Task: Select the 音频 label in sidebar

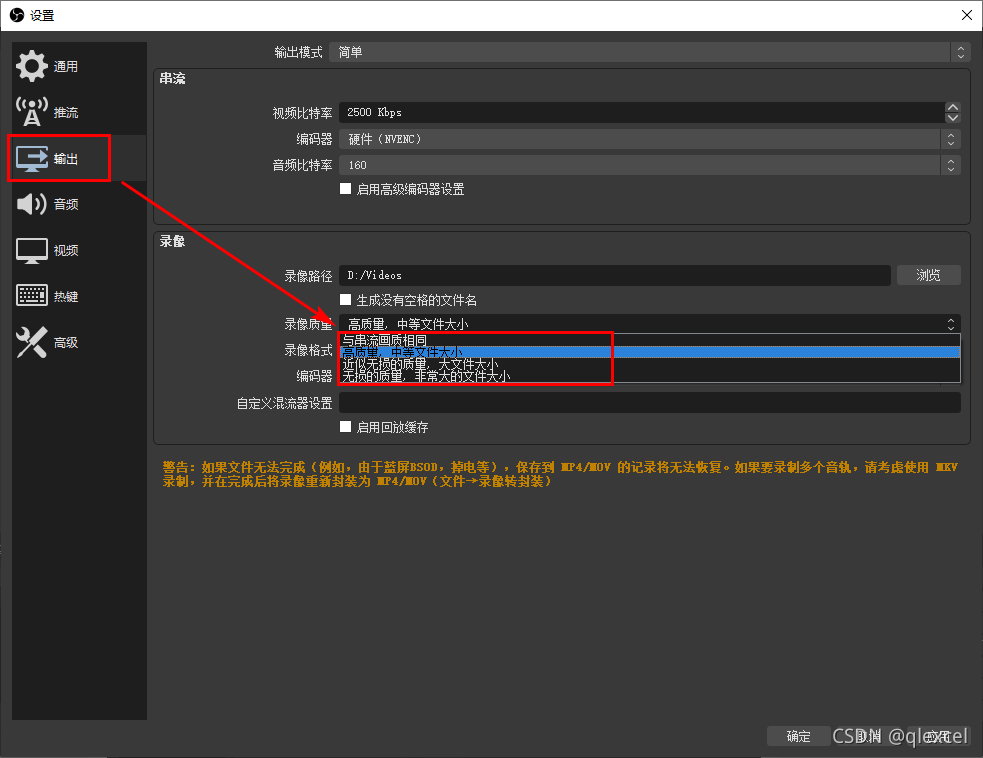Action: (x=66, y=204)
